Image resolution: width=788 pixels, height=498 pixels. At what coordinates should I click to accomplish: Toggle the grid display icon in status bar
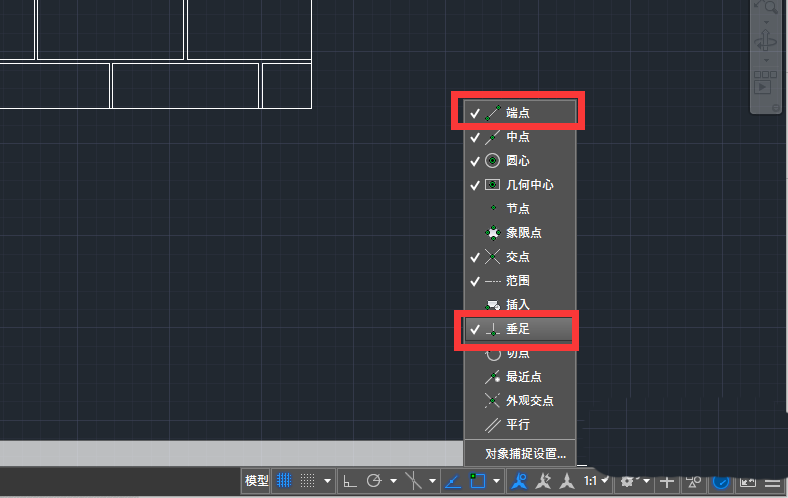[x=284, y=481]
